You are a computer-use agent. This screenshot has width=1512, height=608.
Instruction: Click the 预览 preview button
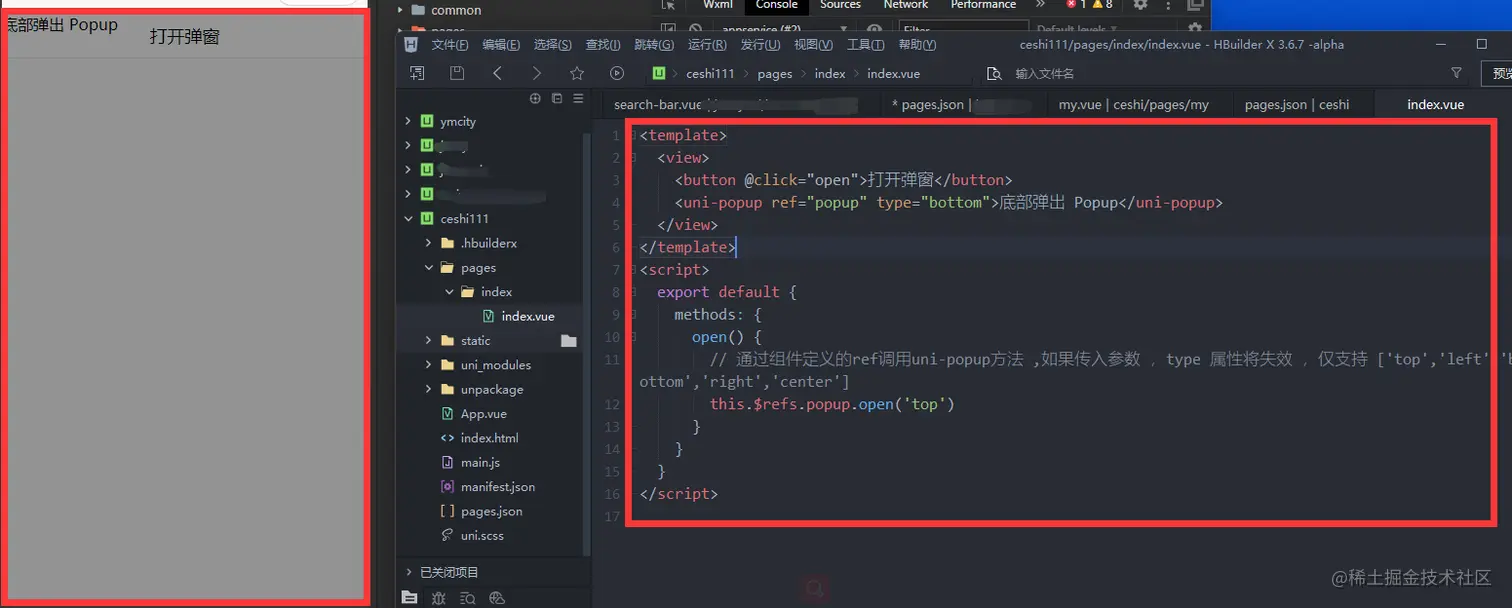1497,73
